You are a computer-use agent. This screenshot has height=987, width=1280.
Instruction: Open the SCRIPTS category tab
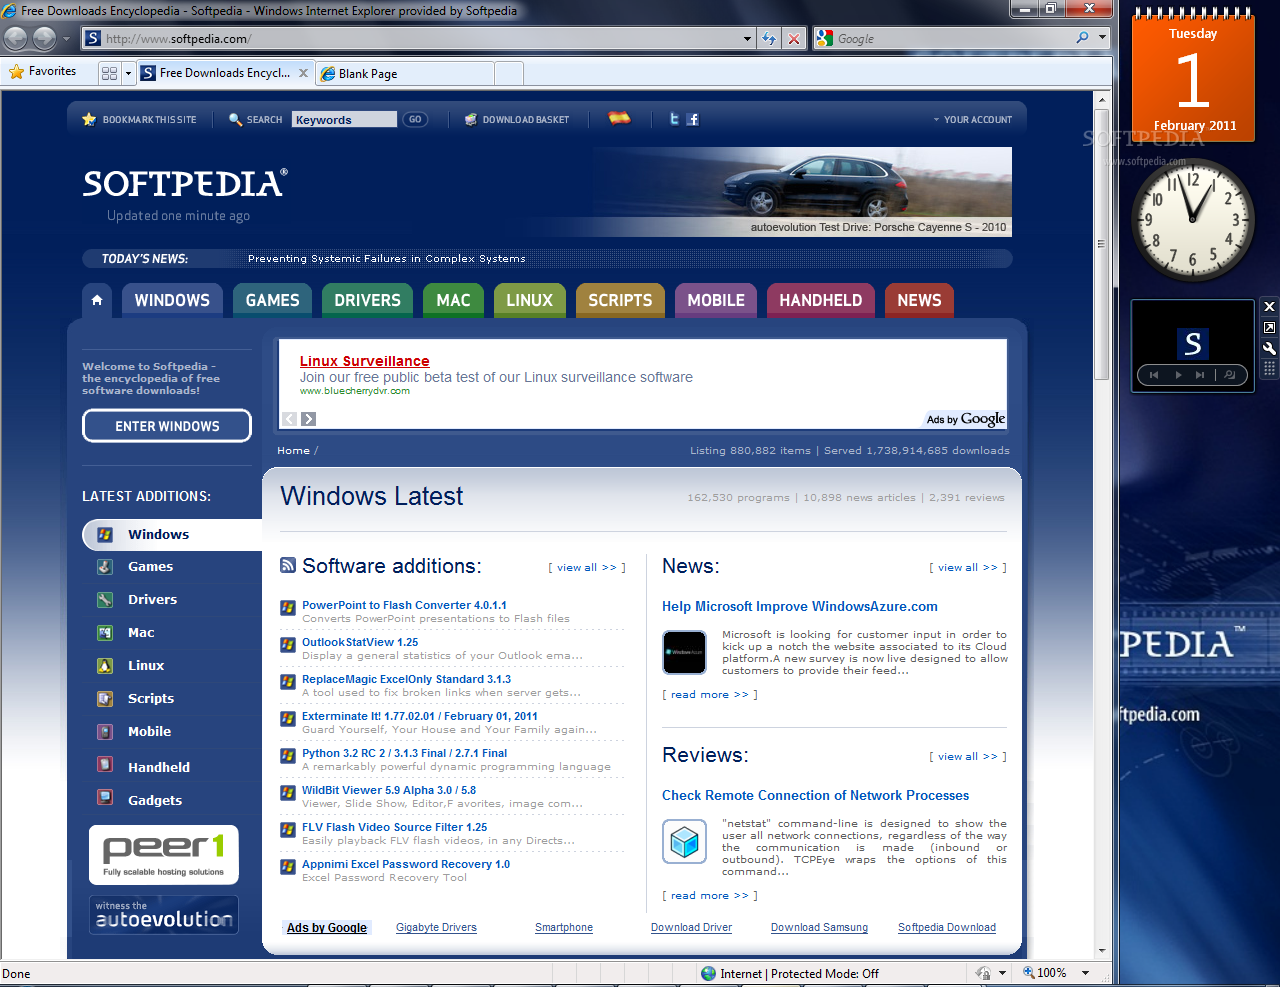pos(620,300)
